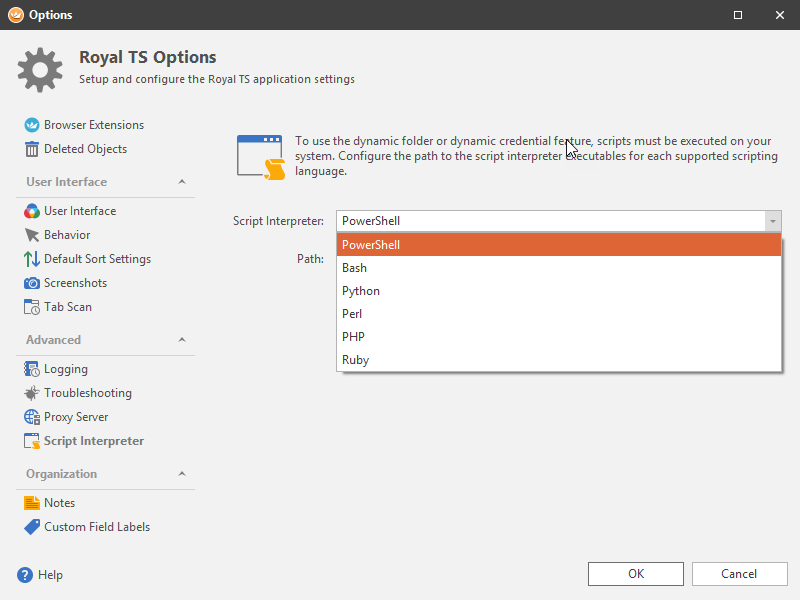Click the Proxy Server globe icon
The height and width of the screenshot is (600, 800).
pyautogui.click(x=32, y=417)
